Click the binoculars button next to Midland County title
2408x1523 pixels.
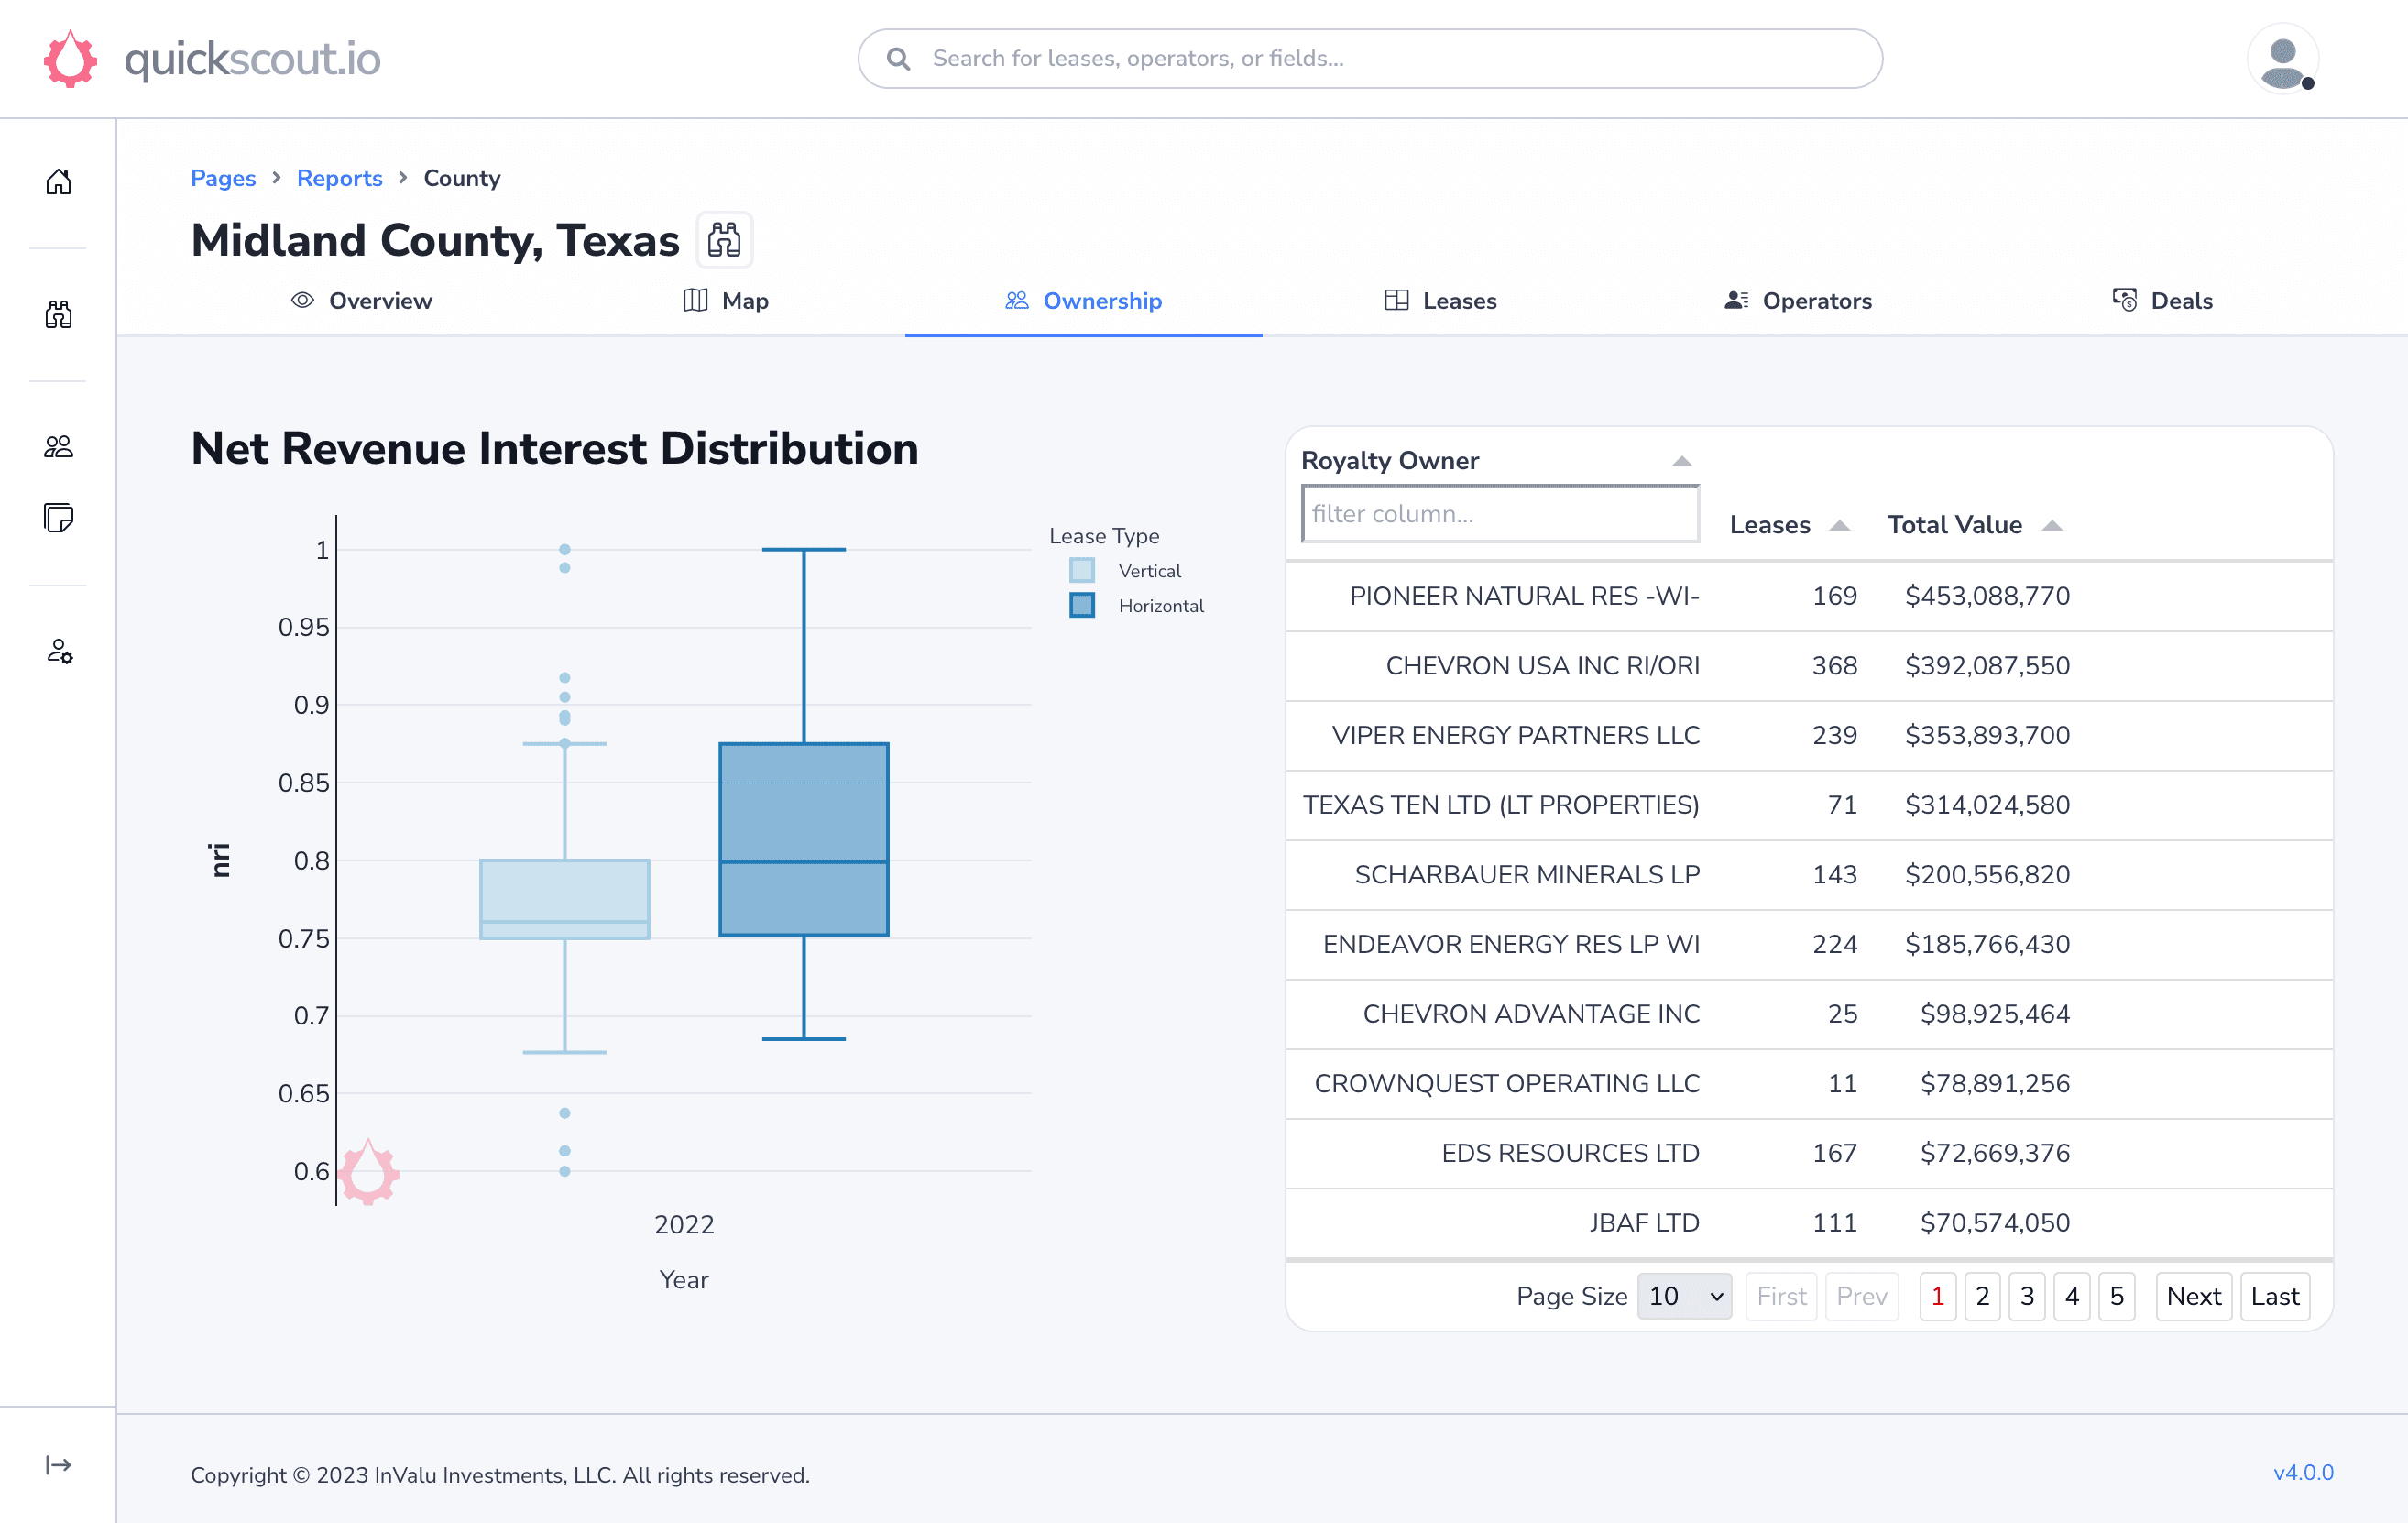[724, 240]
